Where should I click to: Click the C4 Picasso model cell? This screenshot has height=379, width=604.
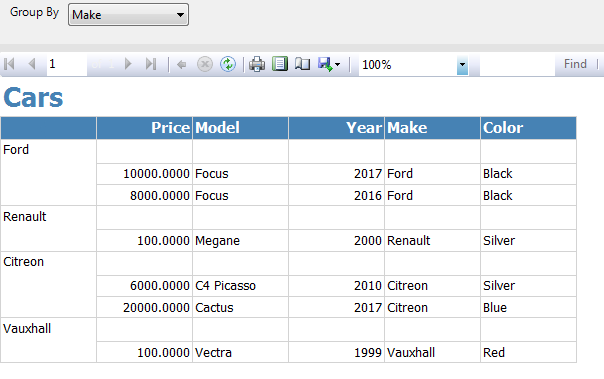point(240,286)
